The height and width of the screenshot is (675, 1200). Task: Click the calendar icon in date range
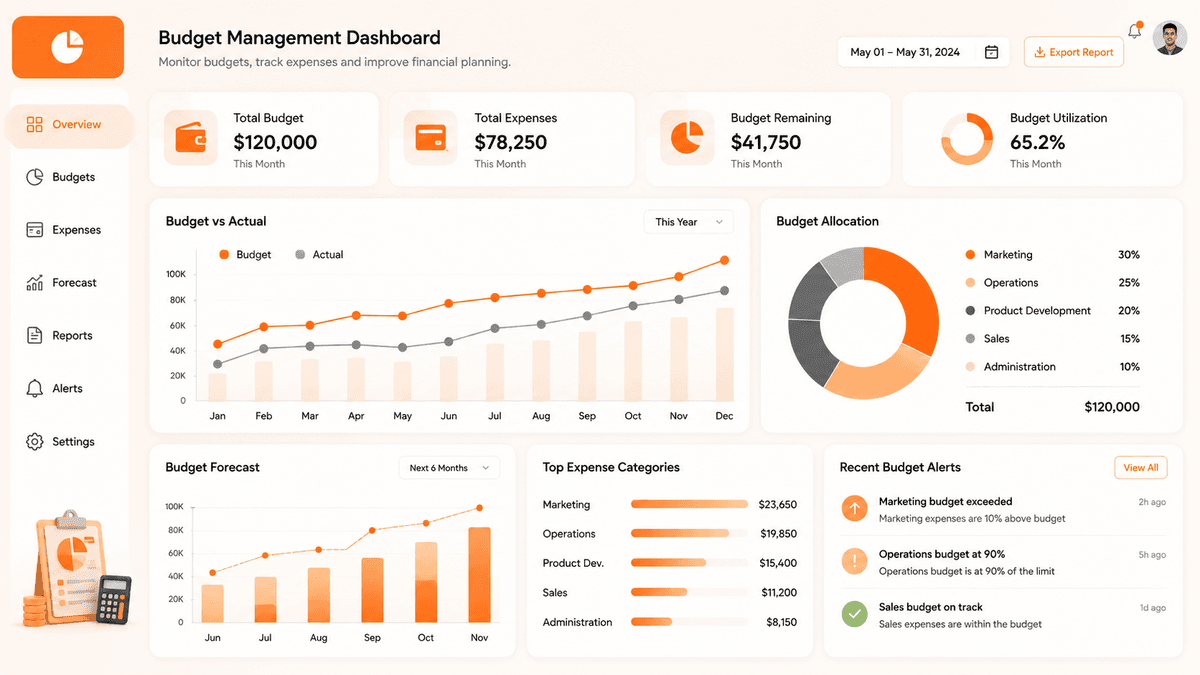point(991,52)
